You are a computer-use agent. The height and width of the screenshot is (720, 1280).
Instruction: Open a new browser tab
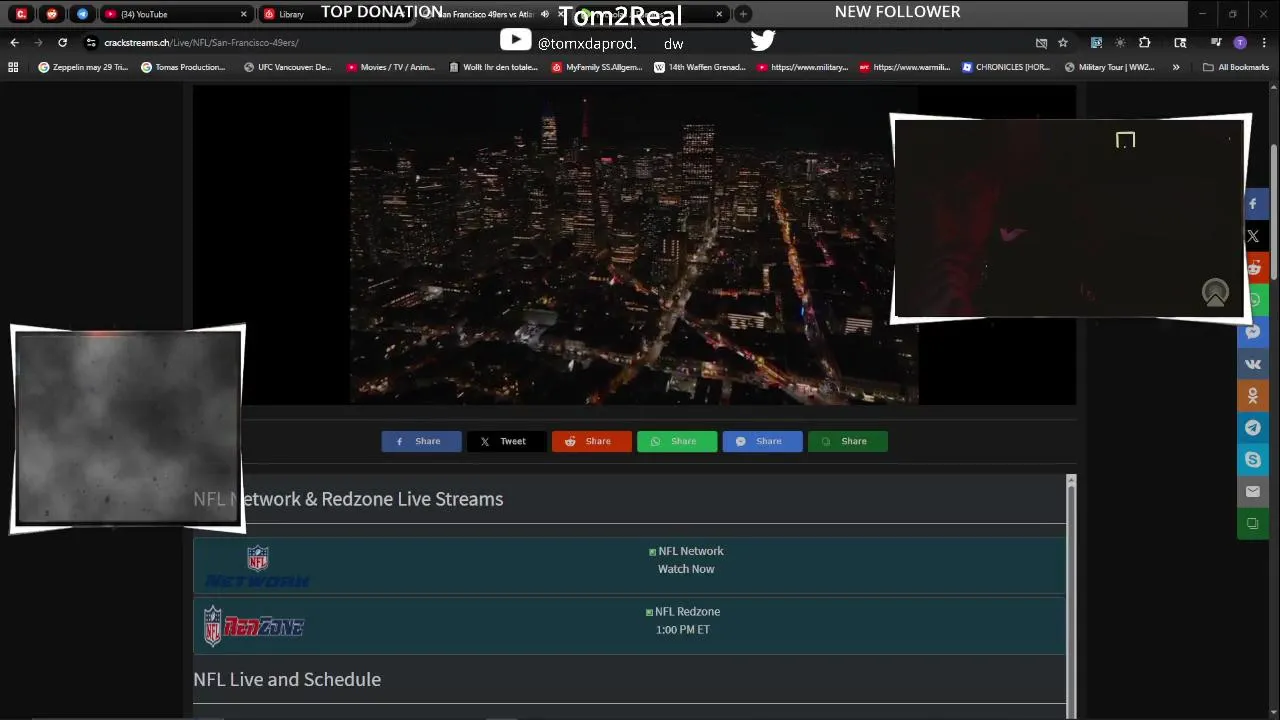(x=743, y=14)
